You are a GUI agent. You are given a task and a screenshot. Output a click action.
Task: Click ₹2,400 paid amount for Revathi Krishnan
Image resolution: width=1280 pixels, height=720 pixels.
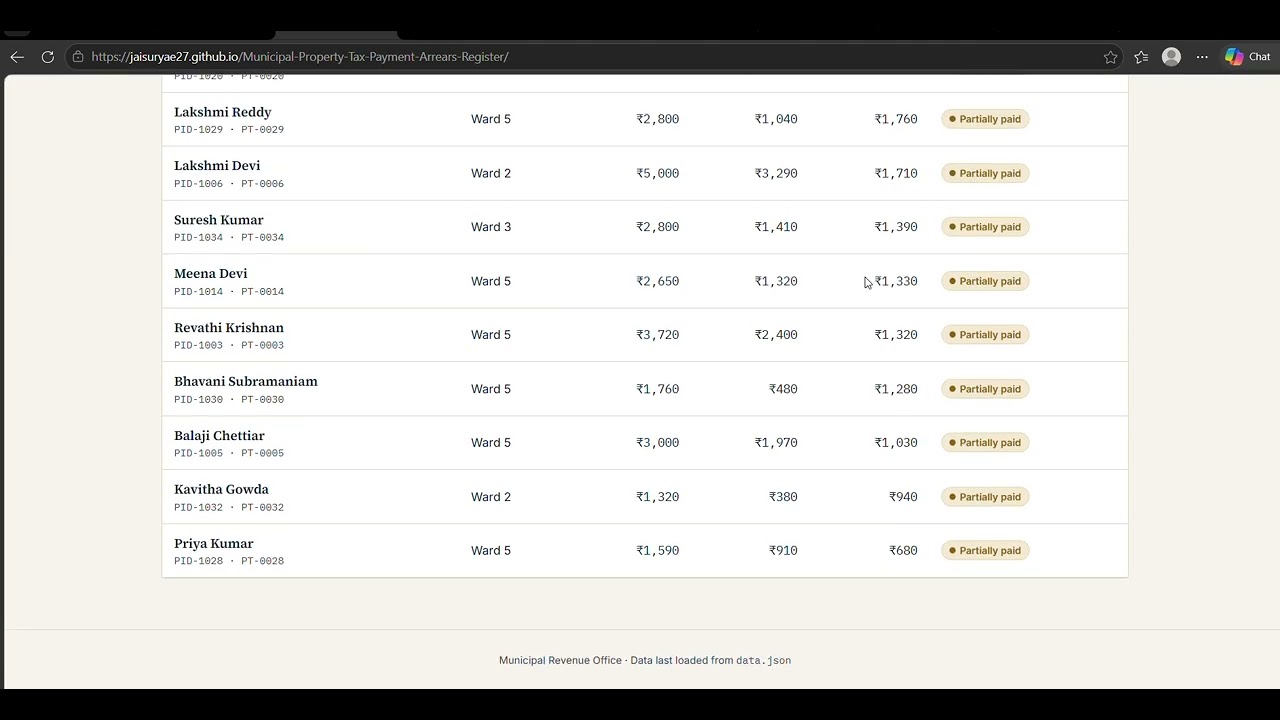point(776,335)
